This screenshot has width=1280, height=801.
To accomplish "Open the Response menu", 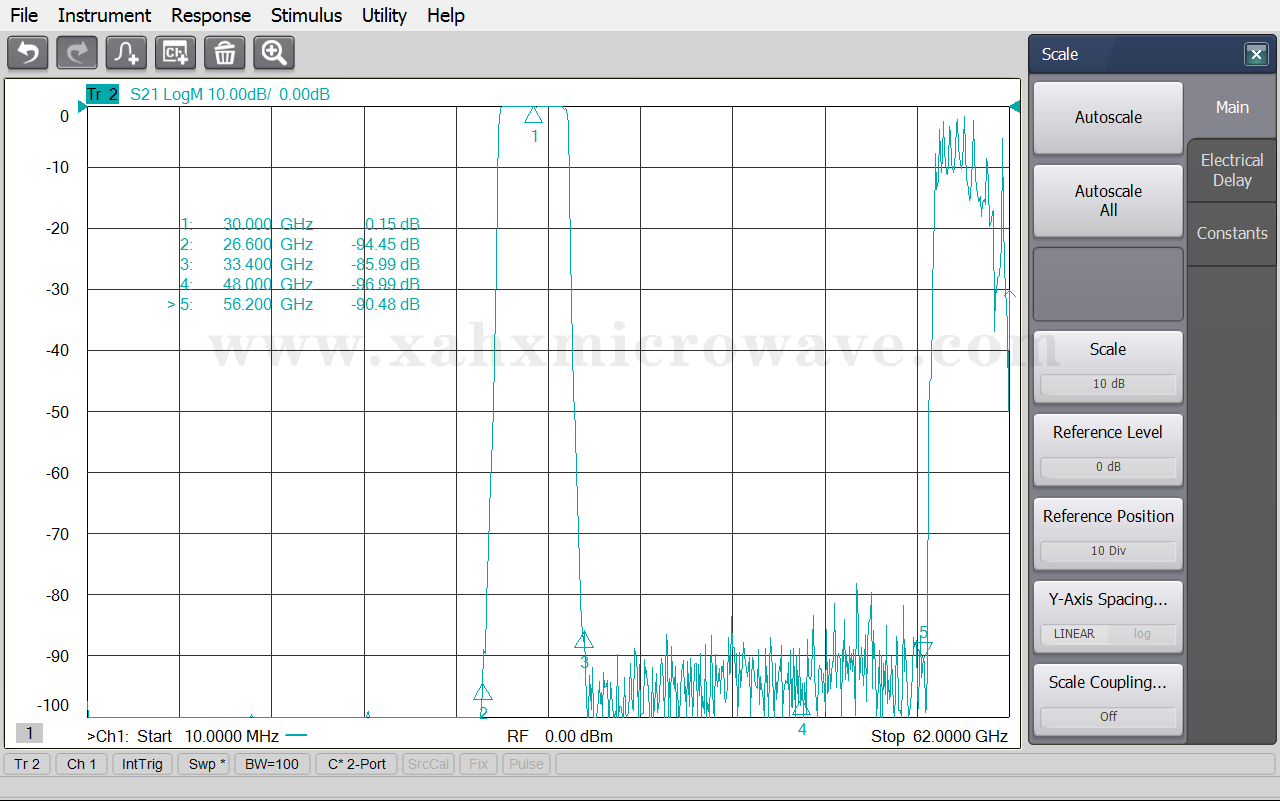I will tap(211, 15).
